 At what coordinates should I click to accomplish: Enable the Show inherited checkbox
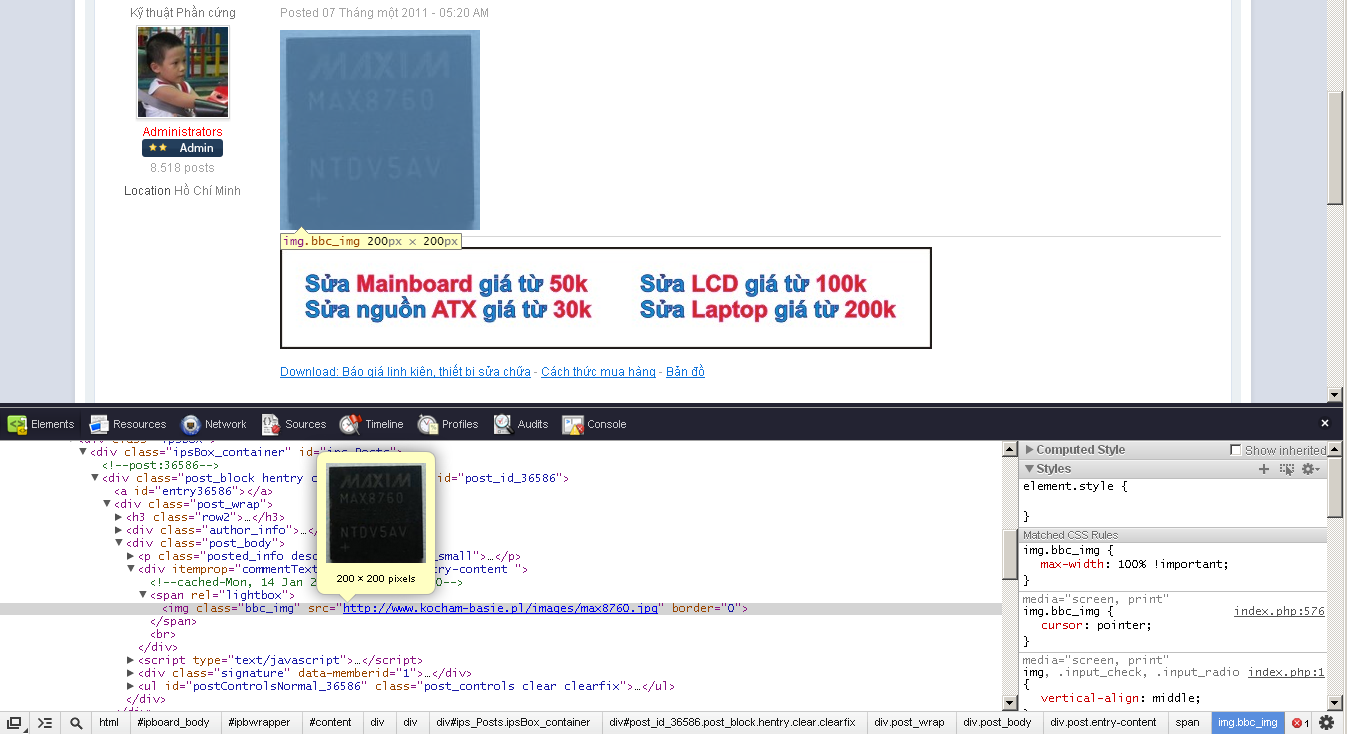click(1236, 450)
